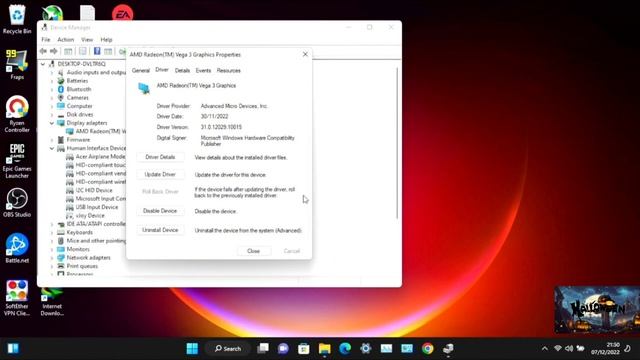Open Task View from the taskbar
640x360 pixels.
263,348
